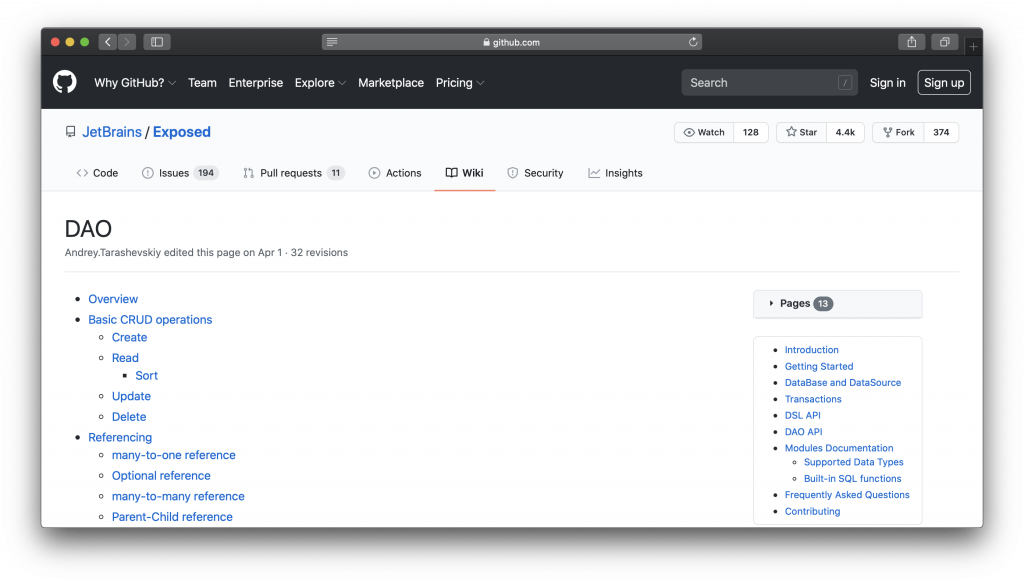
Task: Select the Wiki tab
Action: (x=464, y=173)
